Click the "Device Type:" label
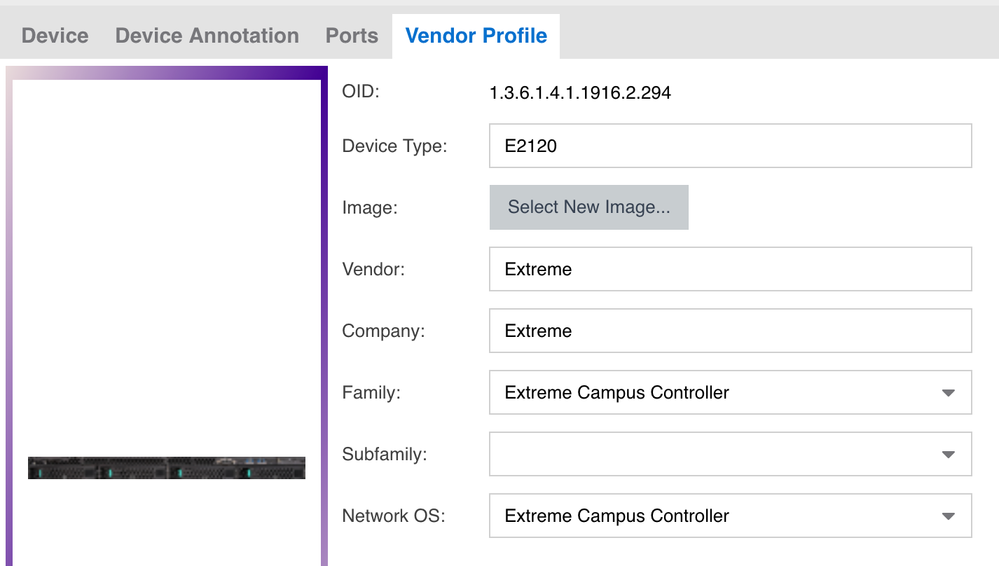 (x=394, y=146)
